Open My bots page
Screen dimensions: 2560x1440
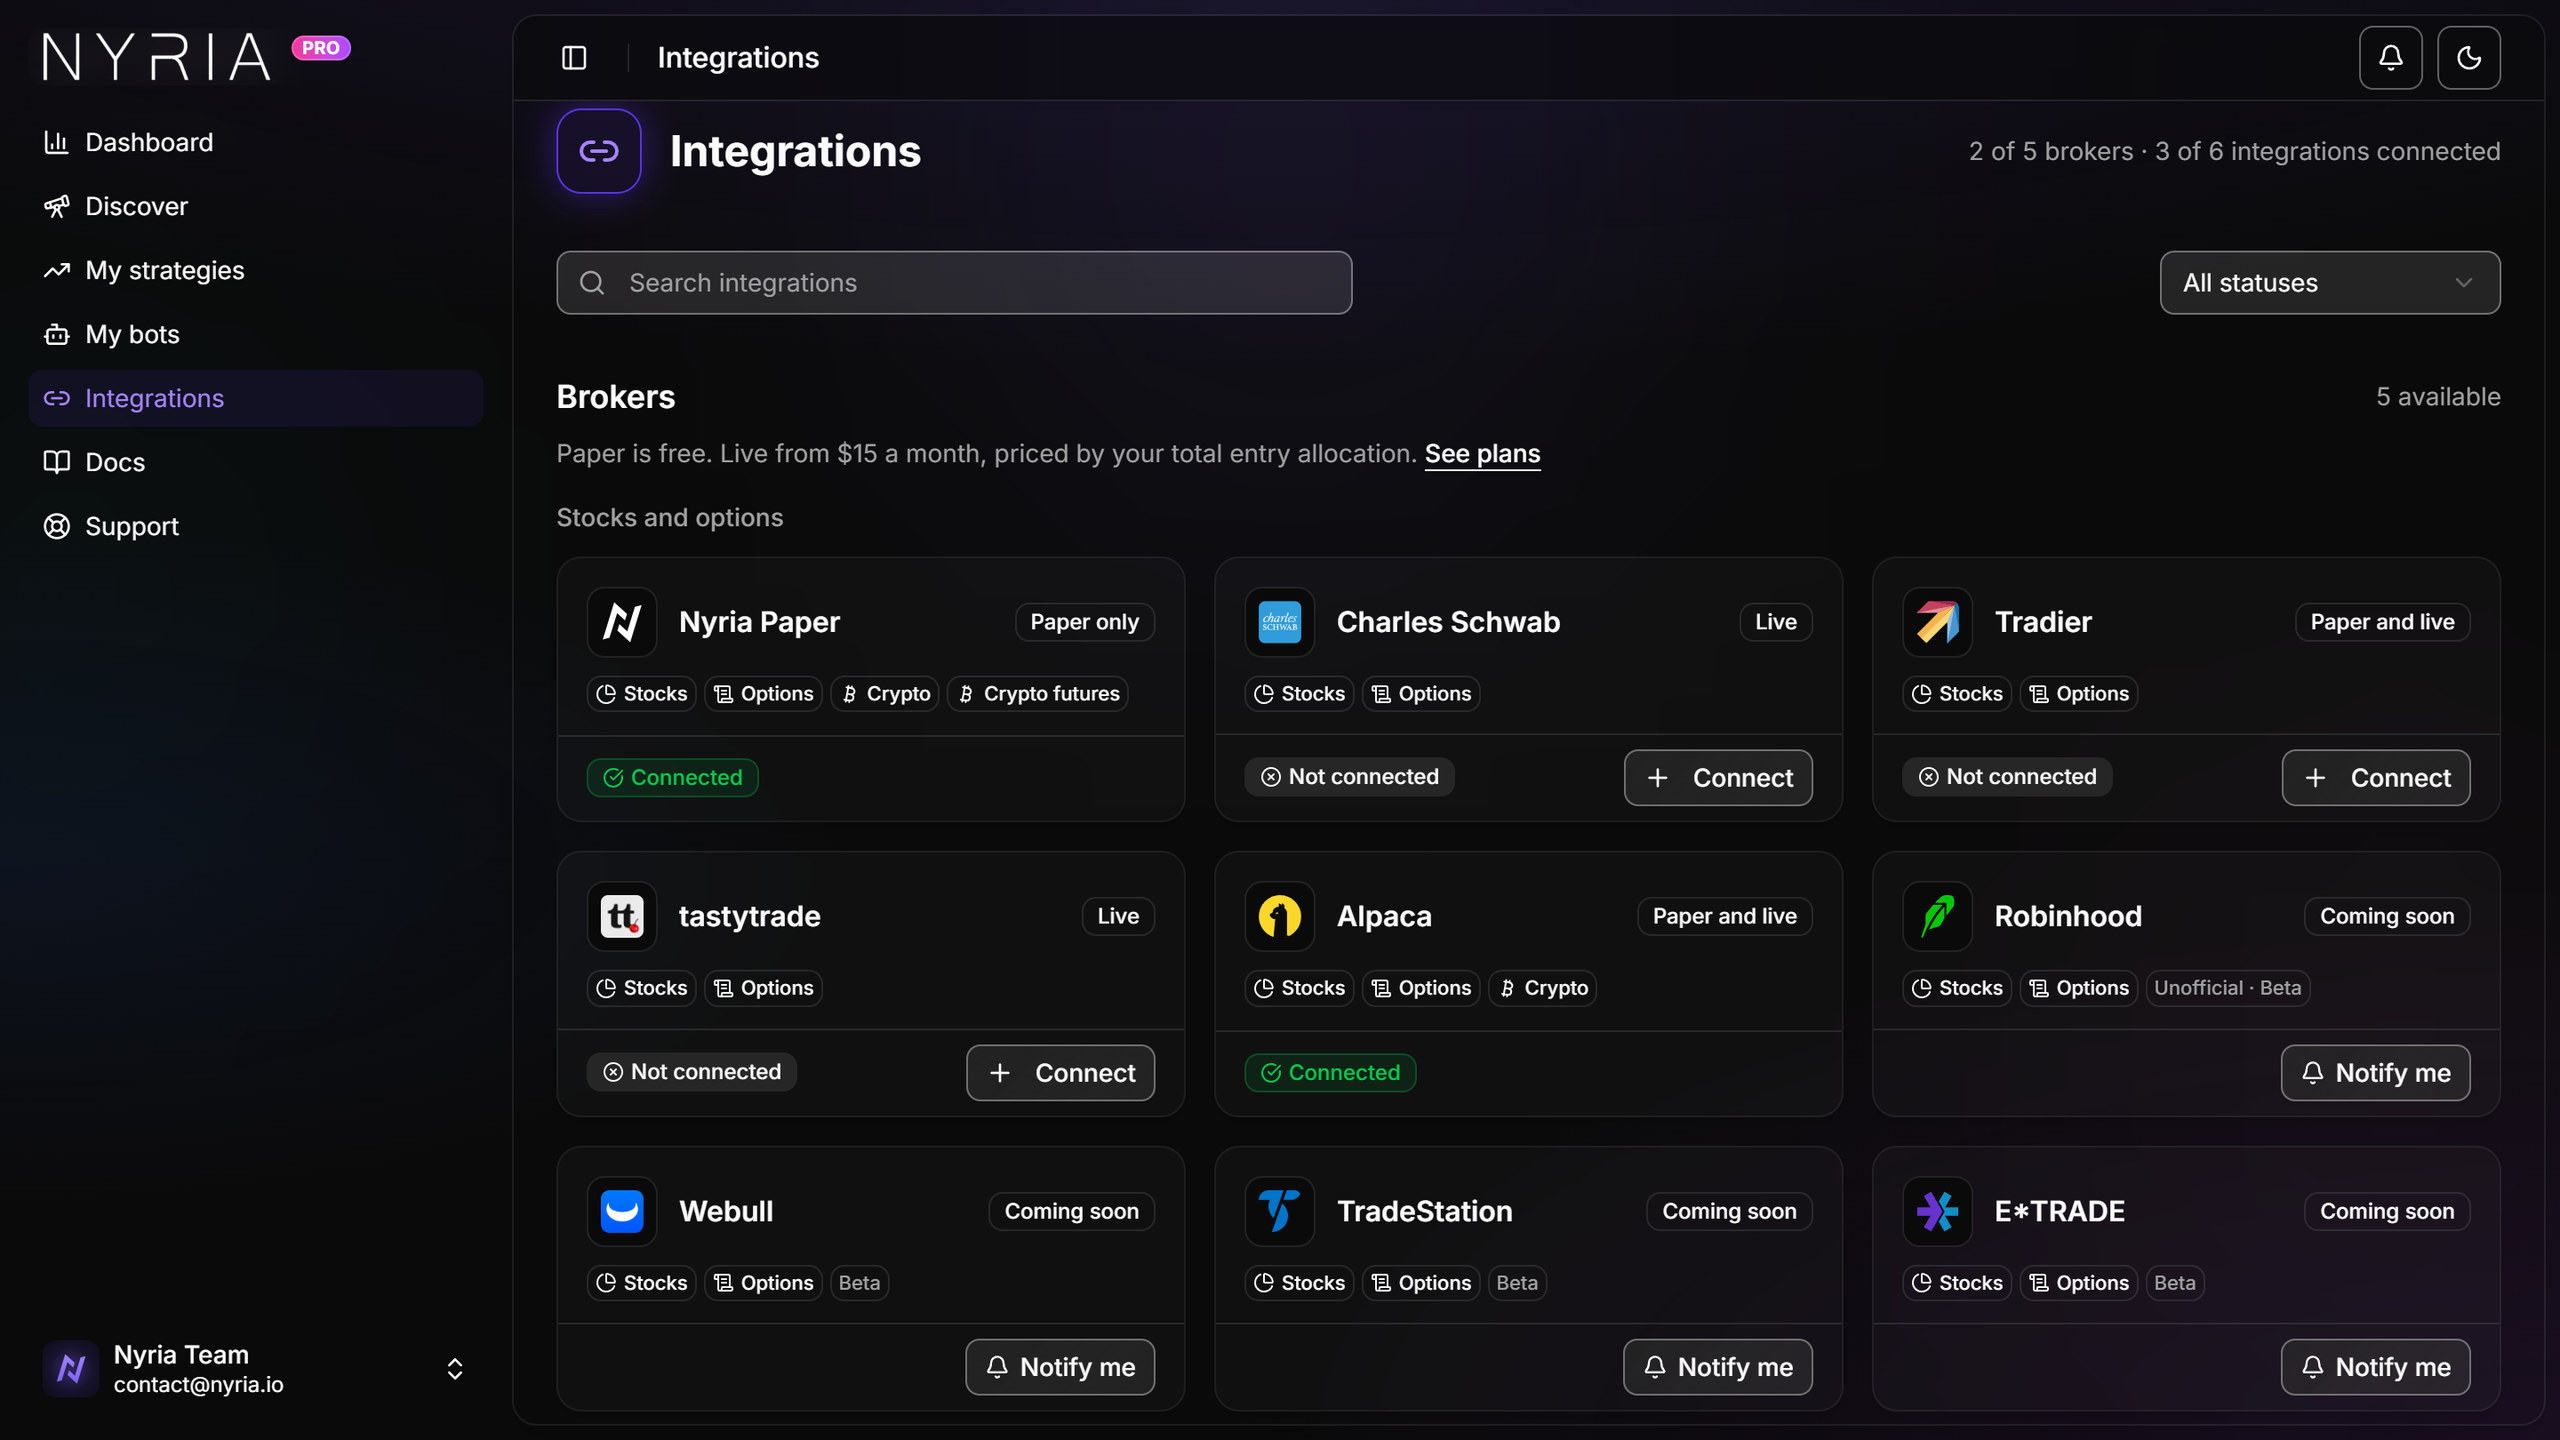256,334
